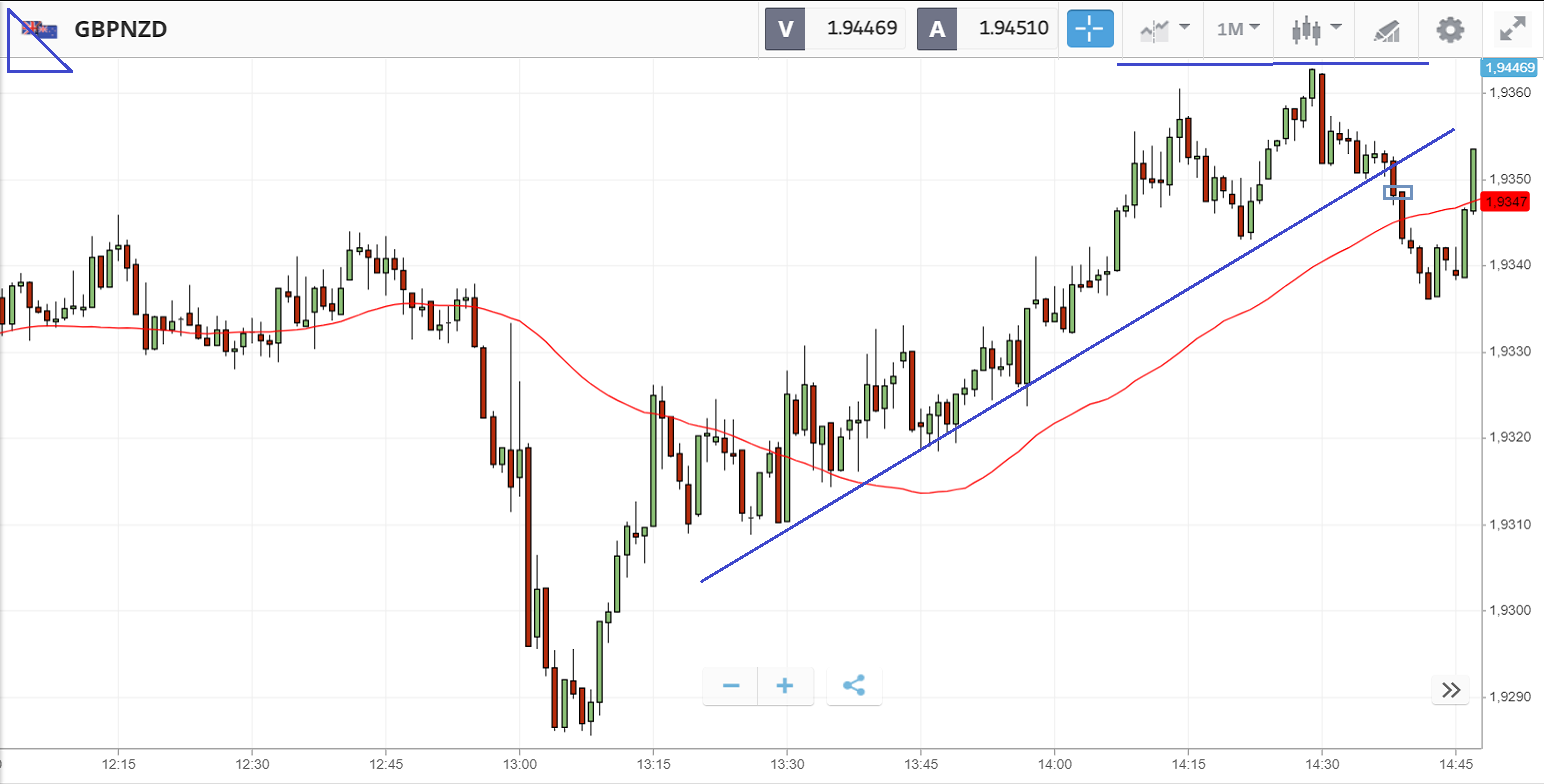Share the chart
Viewport: 1544px width, 784px height.
(854, 686)
